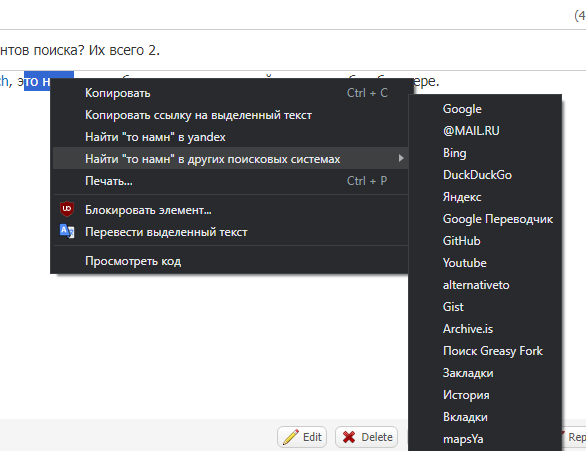Click the Delete button

pos(366,437)
